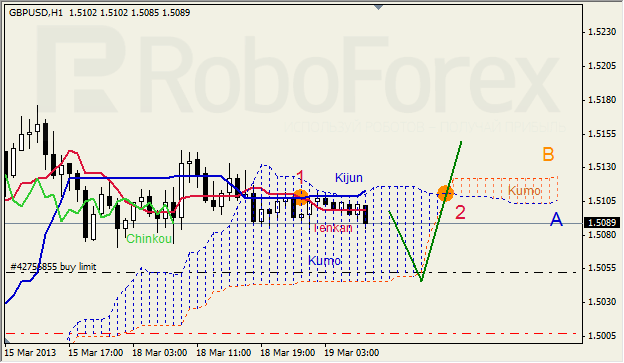Select the 1.5005 price axis label
624x363 pixels.
point(602,336)
